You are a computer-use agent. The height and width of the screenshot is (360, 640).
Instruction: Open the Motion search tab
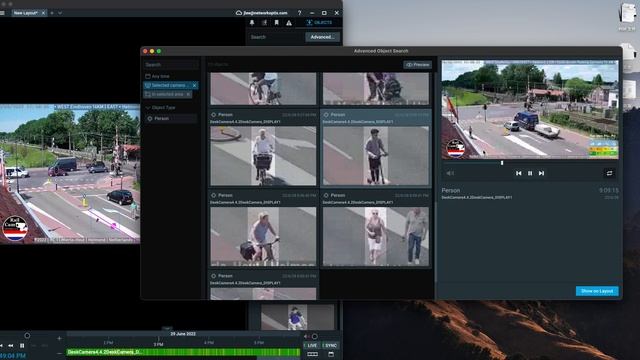[264, 23]
